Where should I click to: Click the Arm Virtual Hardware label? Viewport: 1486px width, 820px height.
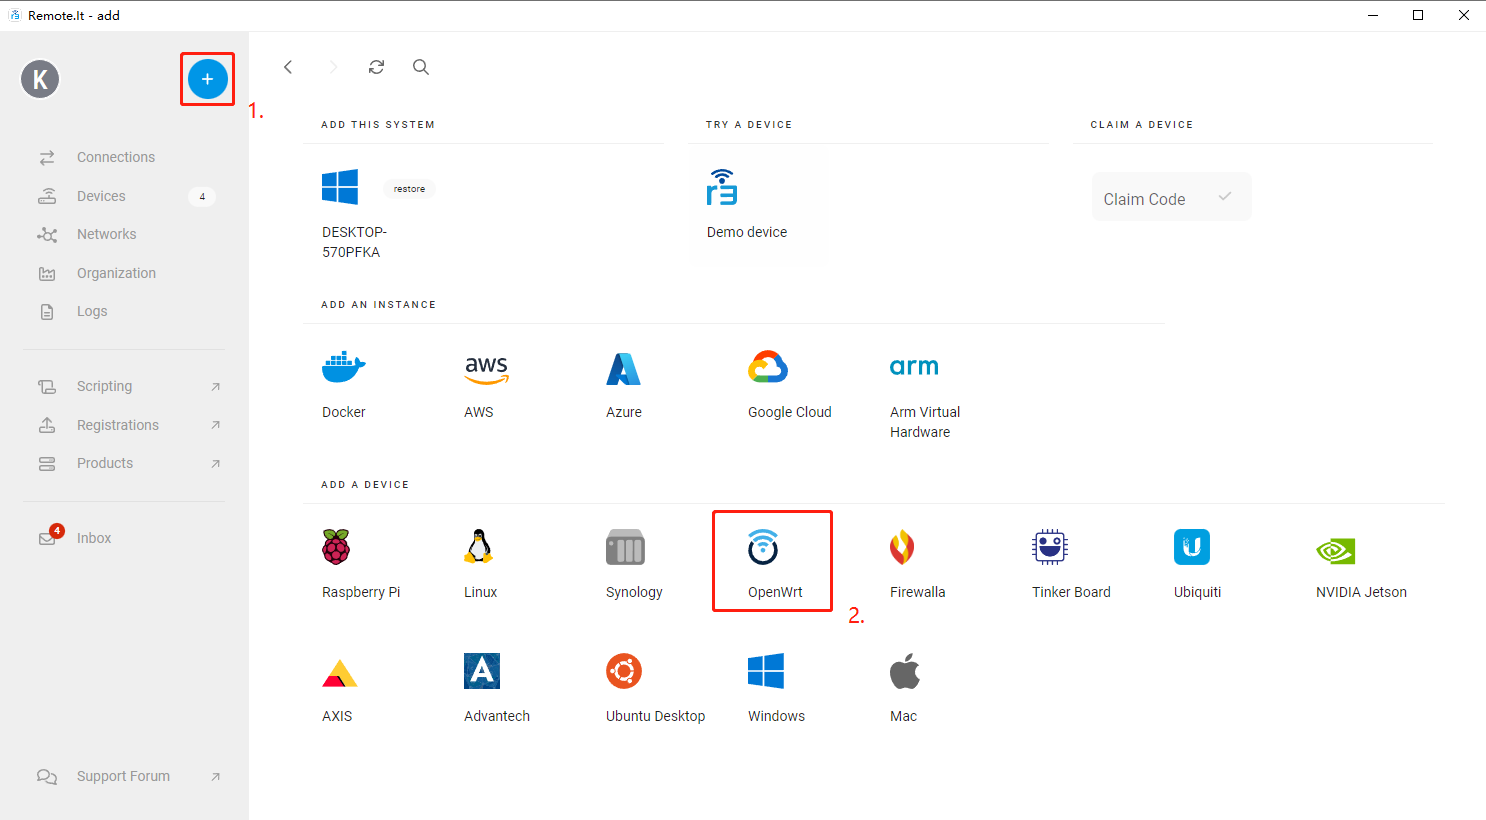pyautogui.click(x=925, y=422)
